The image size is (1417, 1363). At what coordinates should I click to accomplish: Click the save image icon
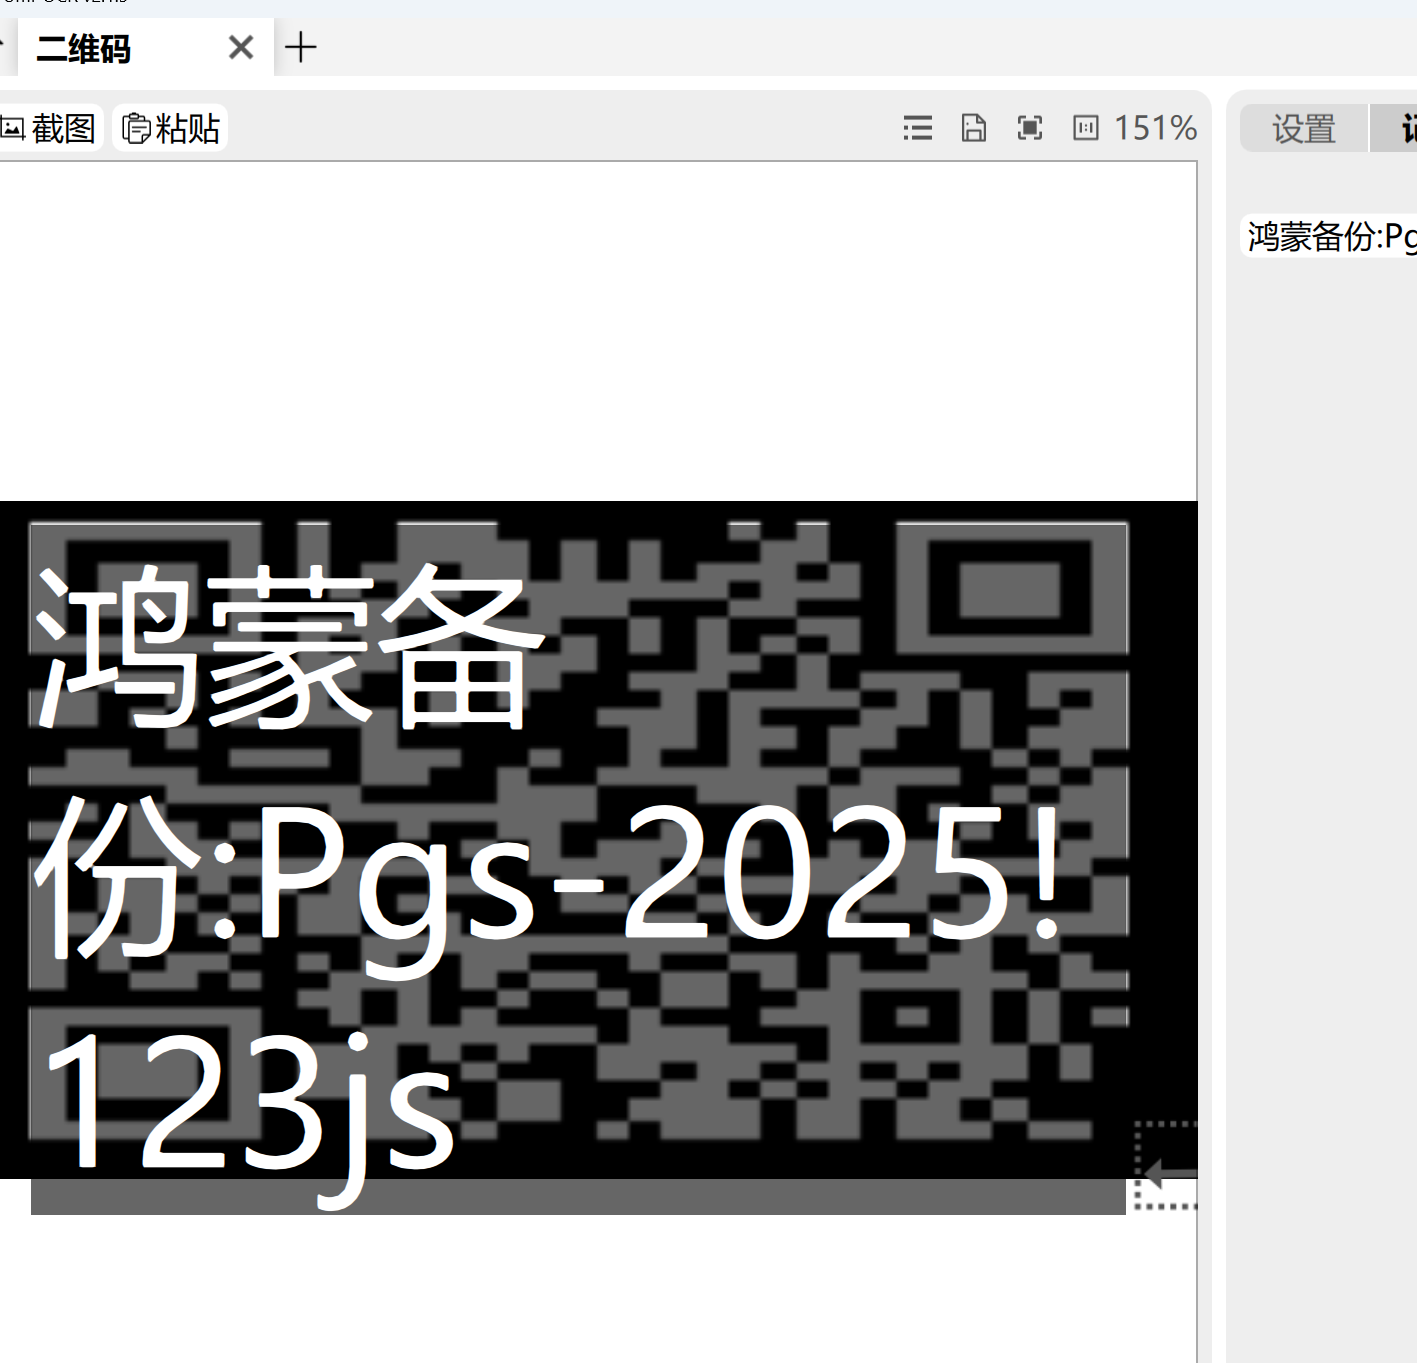pyautogui.click(x=974, y=128)
